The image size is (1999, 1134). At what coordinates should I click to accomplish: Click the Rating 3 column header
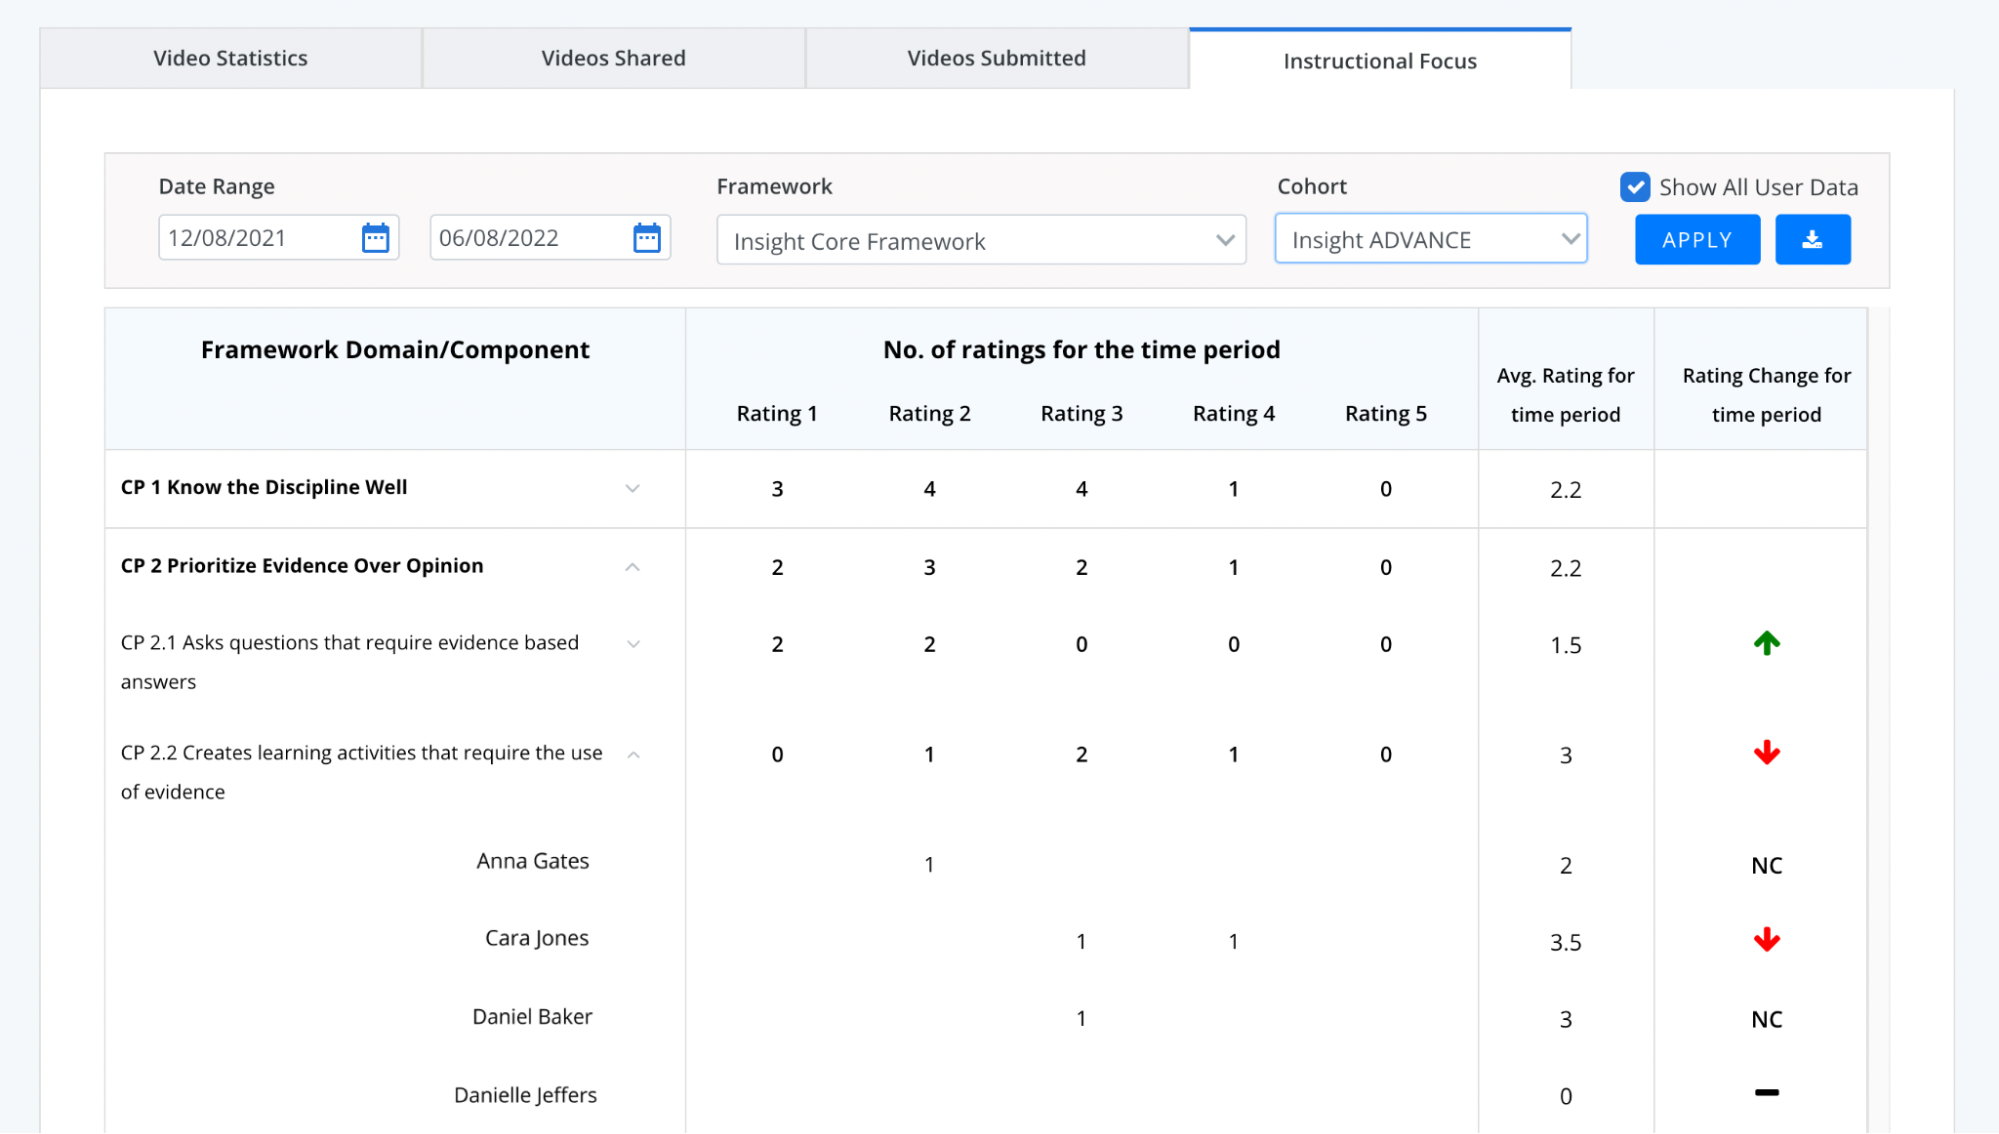pyautogui.click(x=1081, y=413)
